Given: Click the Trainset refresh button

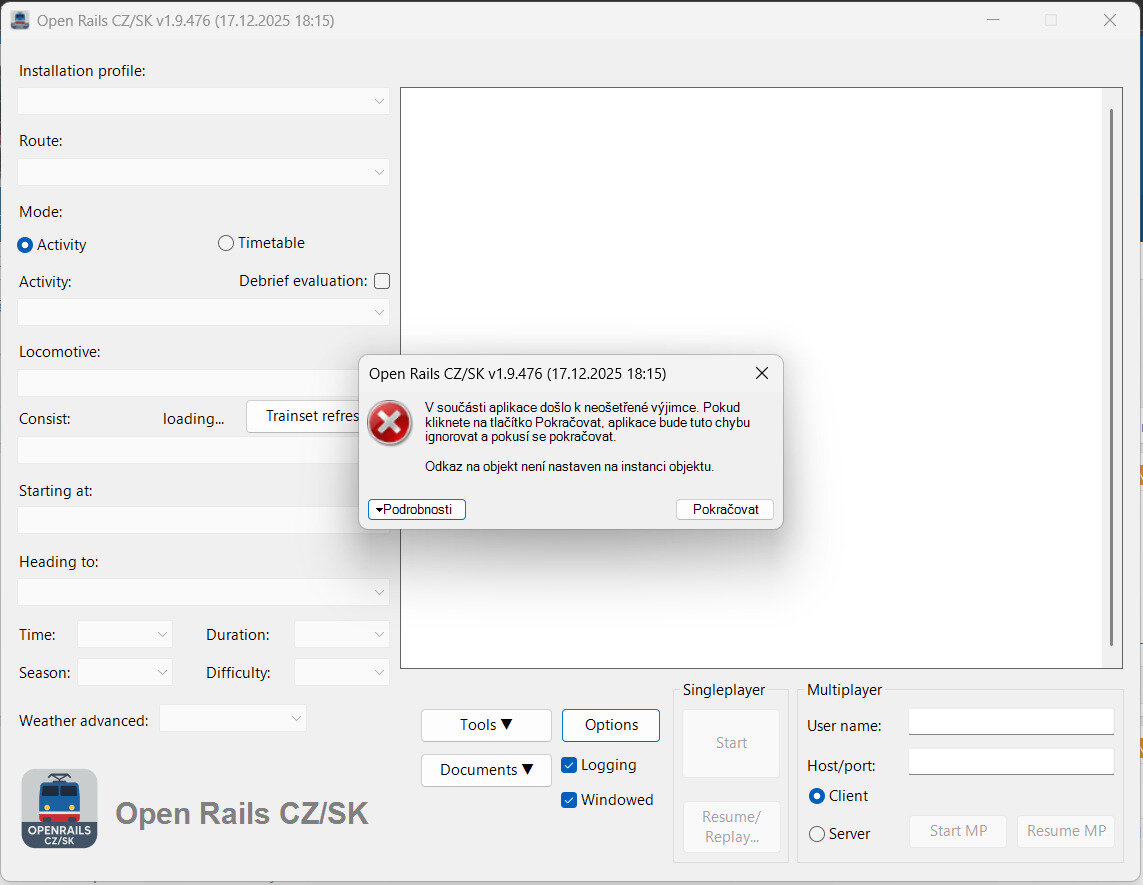Looking at the screenshot, I should coord(303,416).
